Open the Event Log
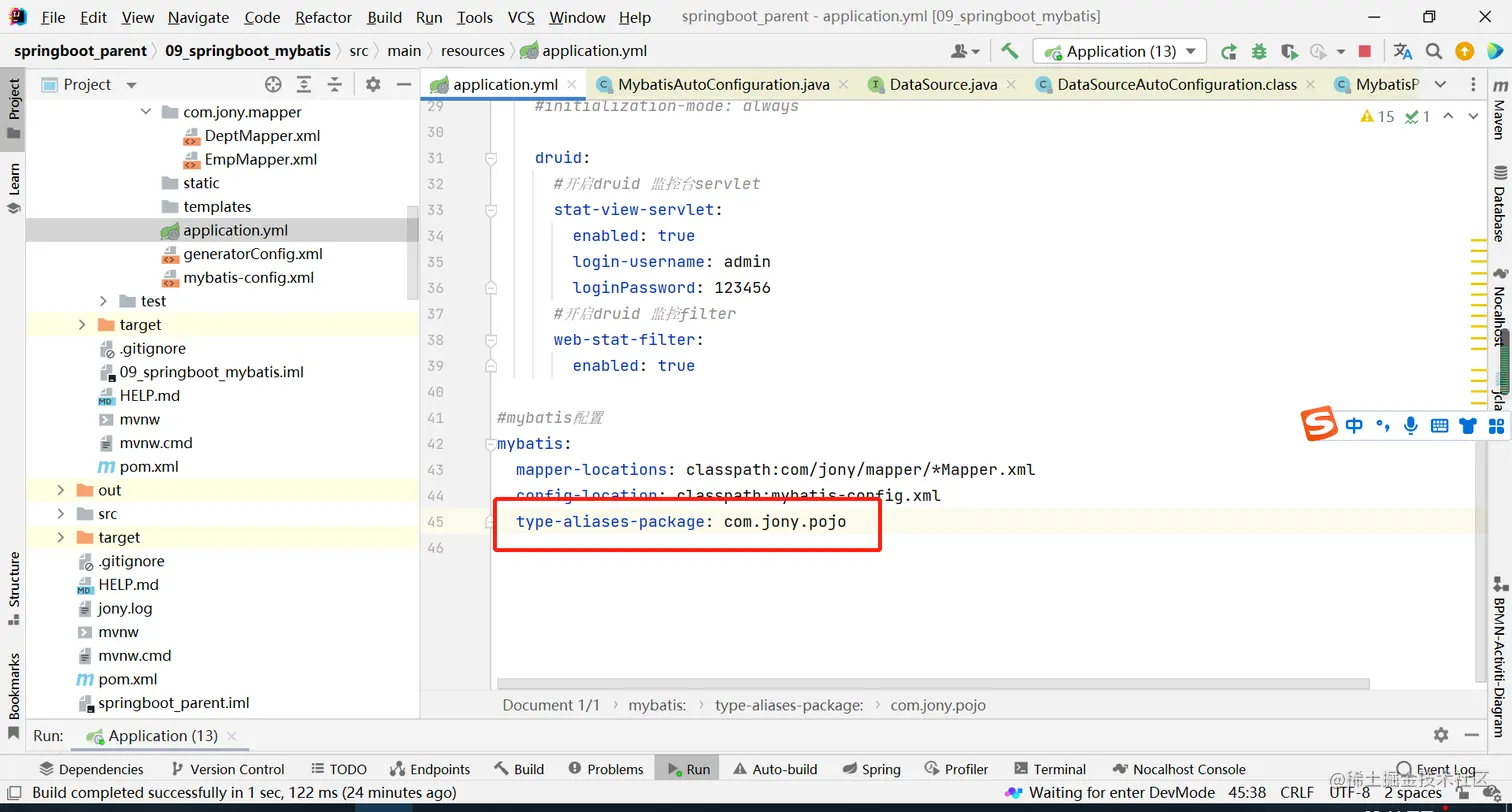This screenshot has width=1512, height=812. pos(1436,769)
